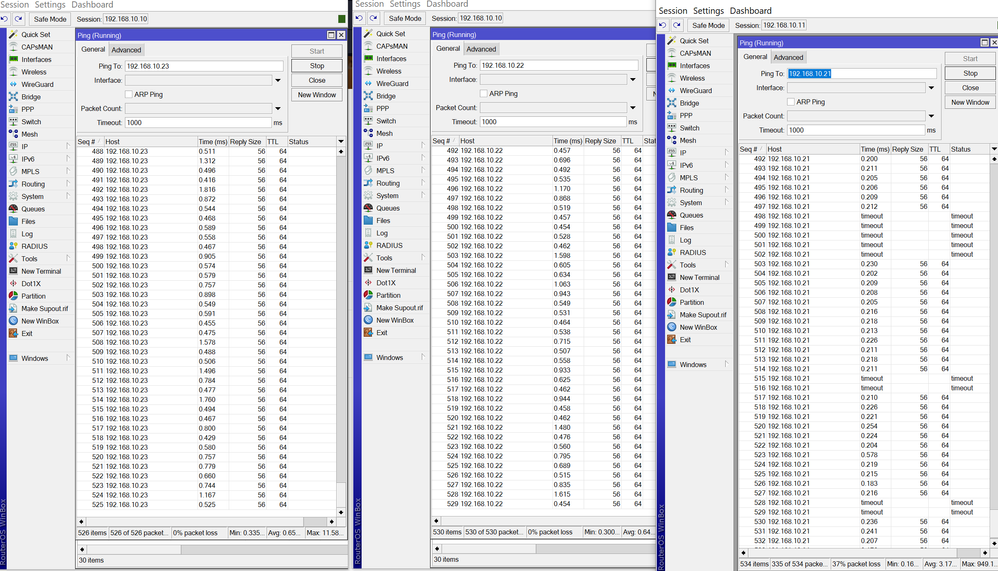998x571 pixels.
Task: Click New Window in the 192.168.10.21 ping dialog
Action: point(970,102)
